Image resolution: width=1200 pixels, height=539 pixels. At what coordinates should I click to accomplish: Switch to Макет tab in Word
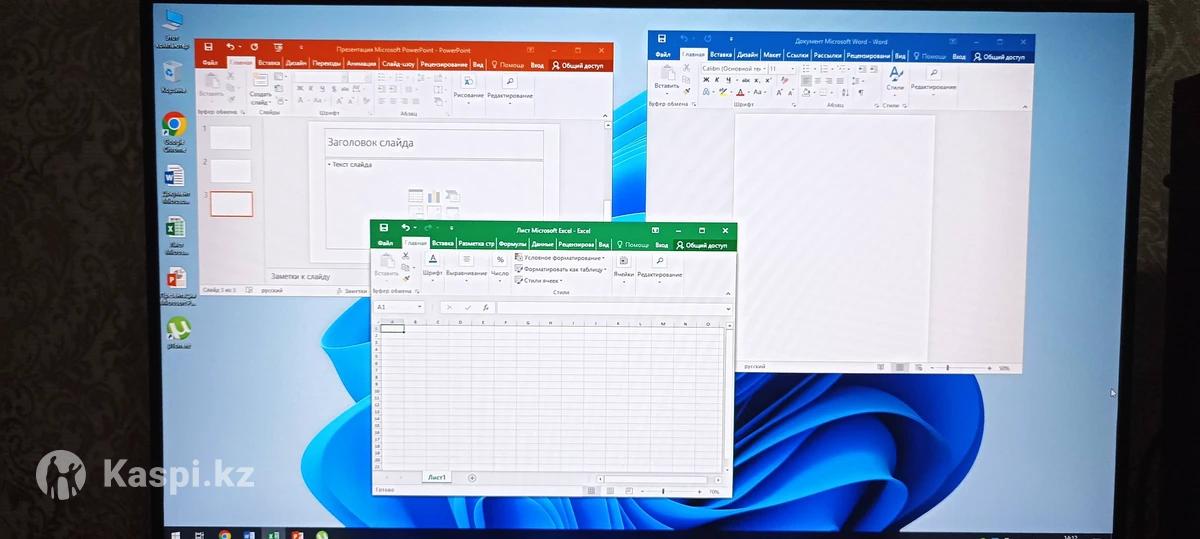(x=771, y=56)
